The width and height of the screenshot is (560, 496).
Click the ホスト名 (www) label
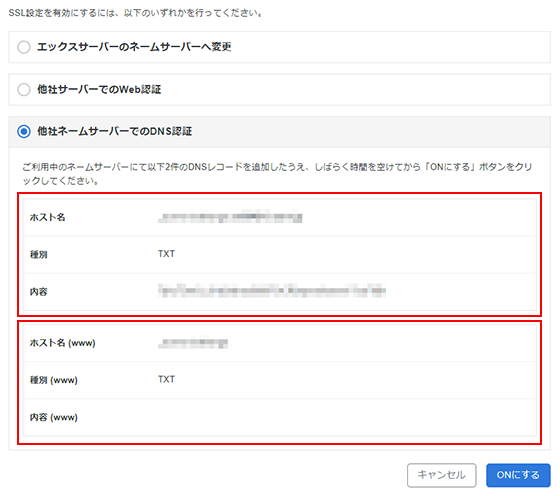click(x=62, y=343)
